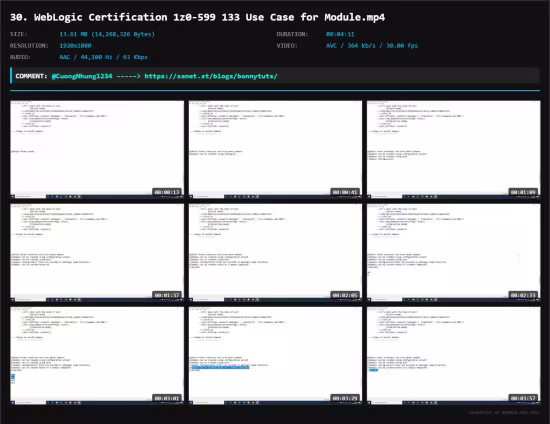Click the 00:00:13 timestamp badge

pos(167,192)
